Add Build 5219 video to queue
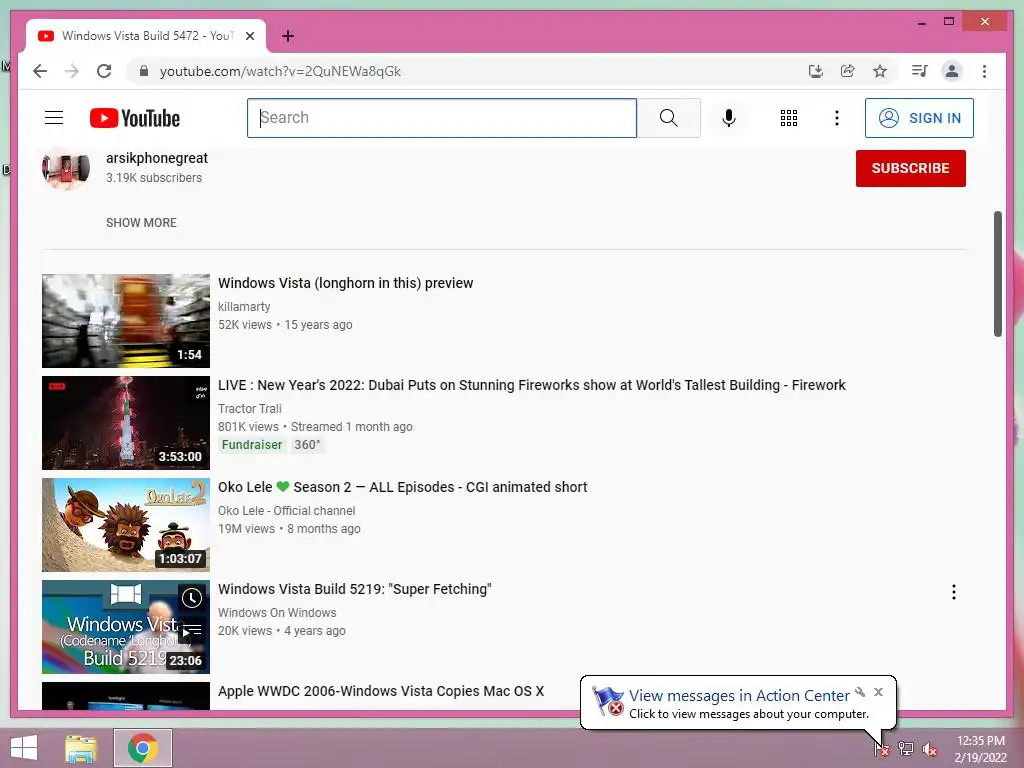This screenshot has width=1024, height=768. [191, 630]
